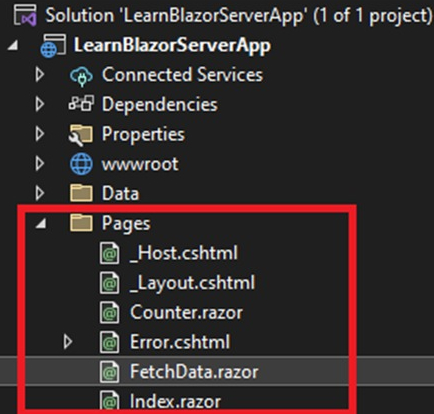434x414 pixels.
Task: Select the Counter.razor file
Action: 186,312
